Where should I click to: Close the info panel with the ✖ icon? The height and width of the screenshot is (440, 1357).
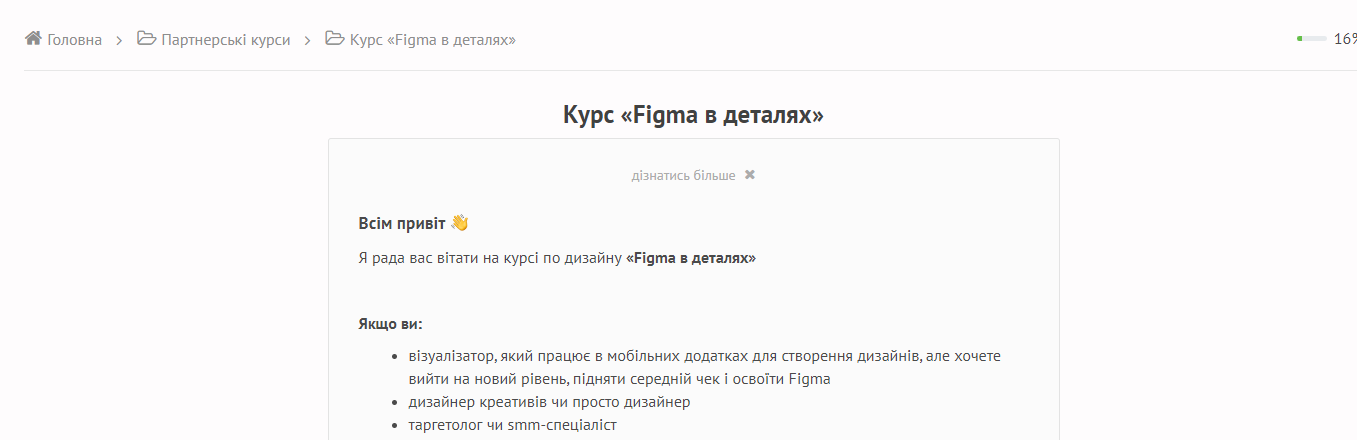click(750, 175)
